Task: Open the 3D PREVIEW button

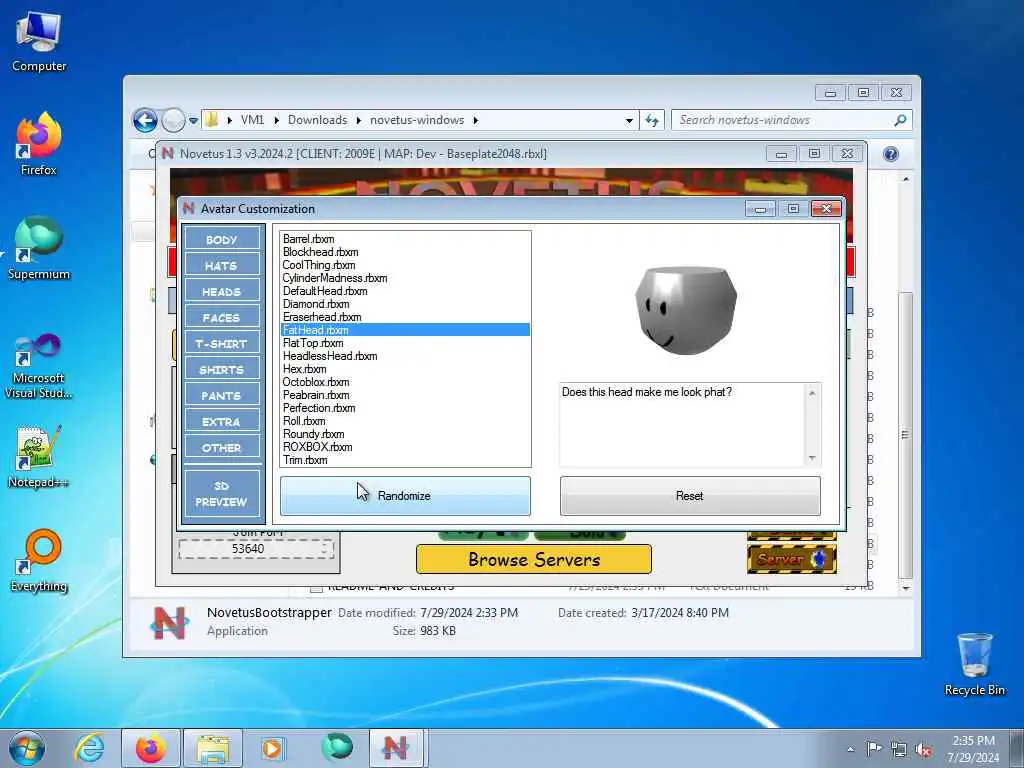Action: 222,494
